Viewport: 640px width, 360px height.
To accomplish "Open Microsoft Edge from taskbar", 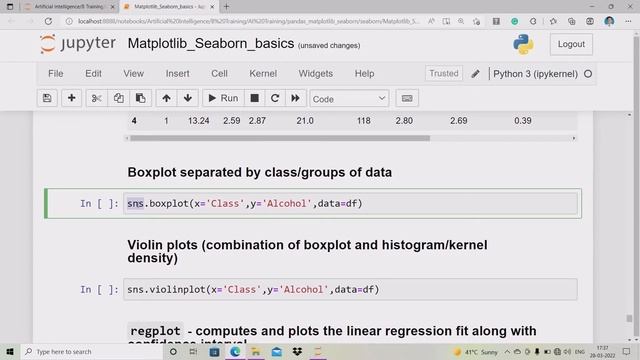I will pos(235,351).
